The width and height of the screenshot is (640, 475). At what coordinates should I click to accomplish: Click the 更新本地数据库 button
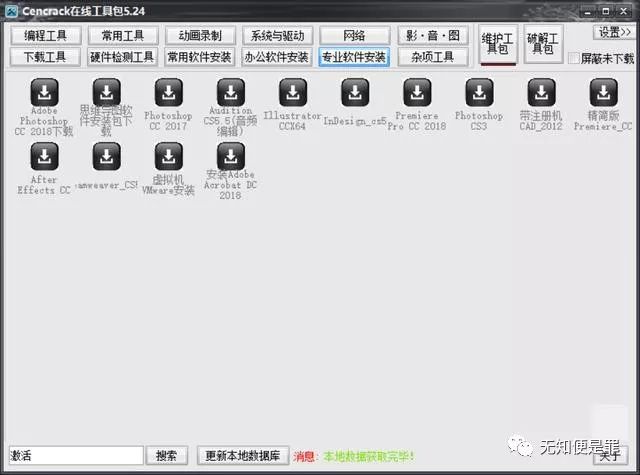pos(243,455)
